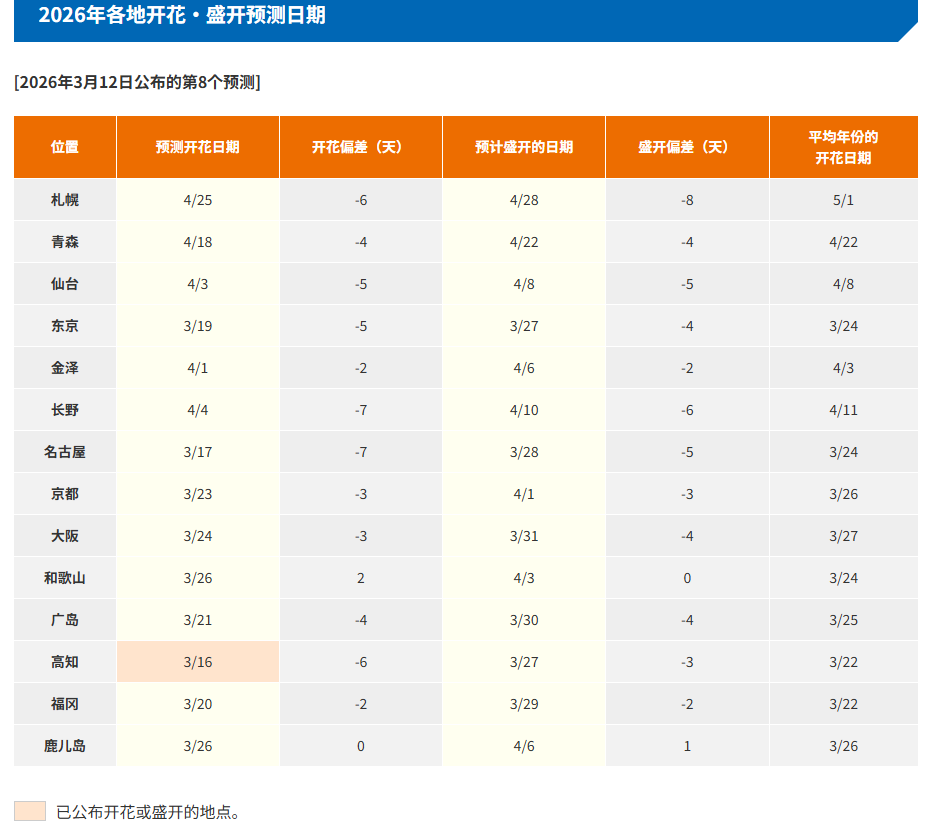Viewport: 949px width, 823px height.
Task: Click the 鹿儿岛 row label
Action: (x=65, y=746)
